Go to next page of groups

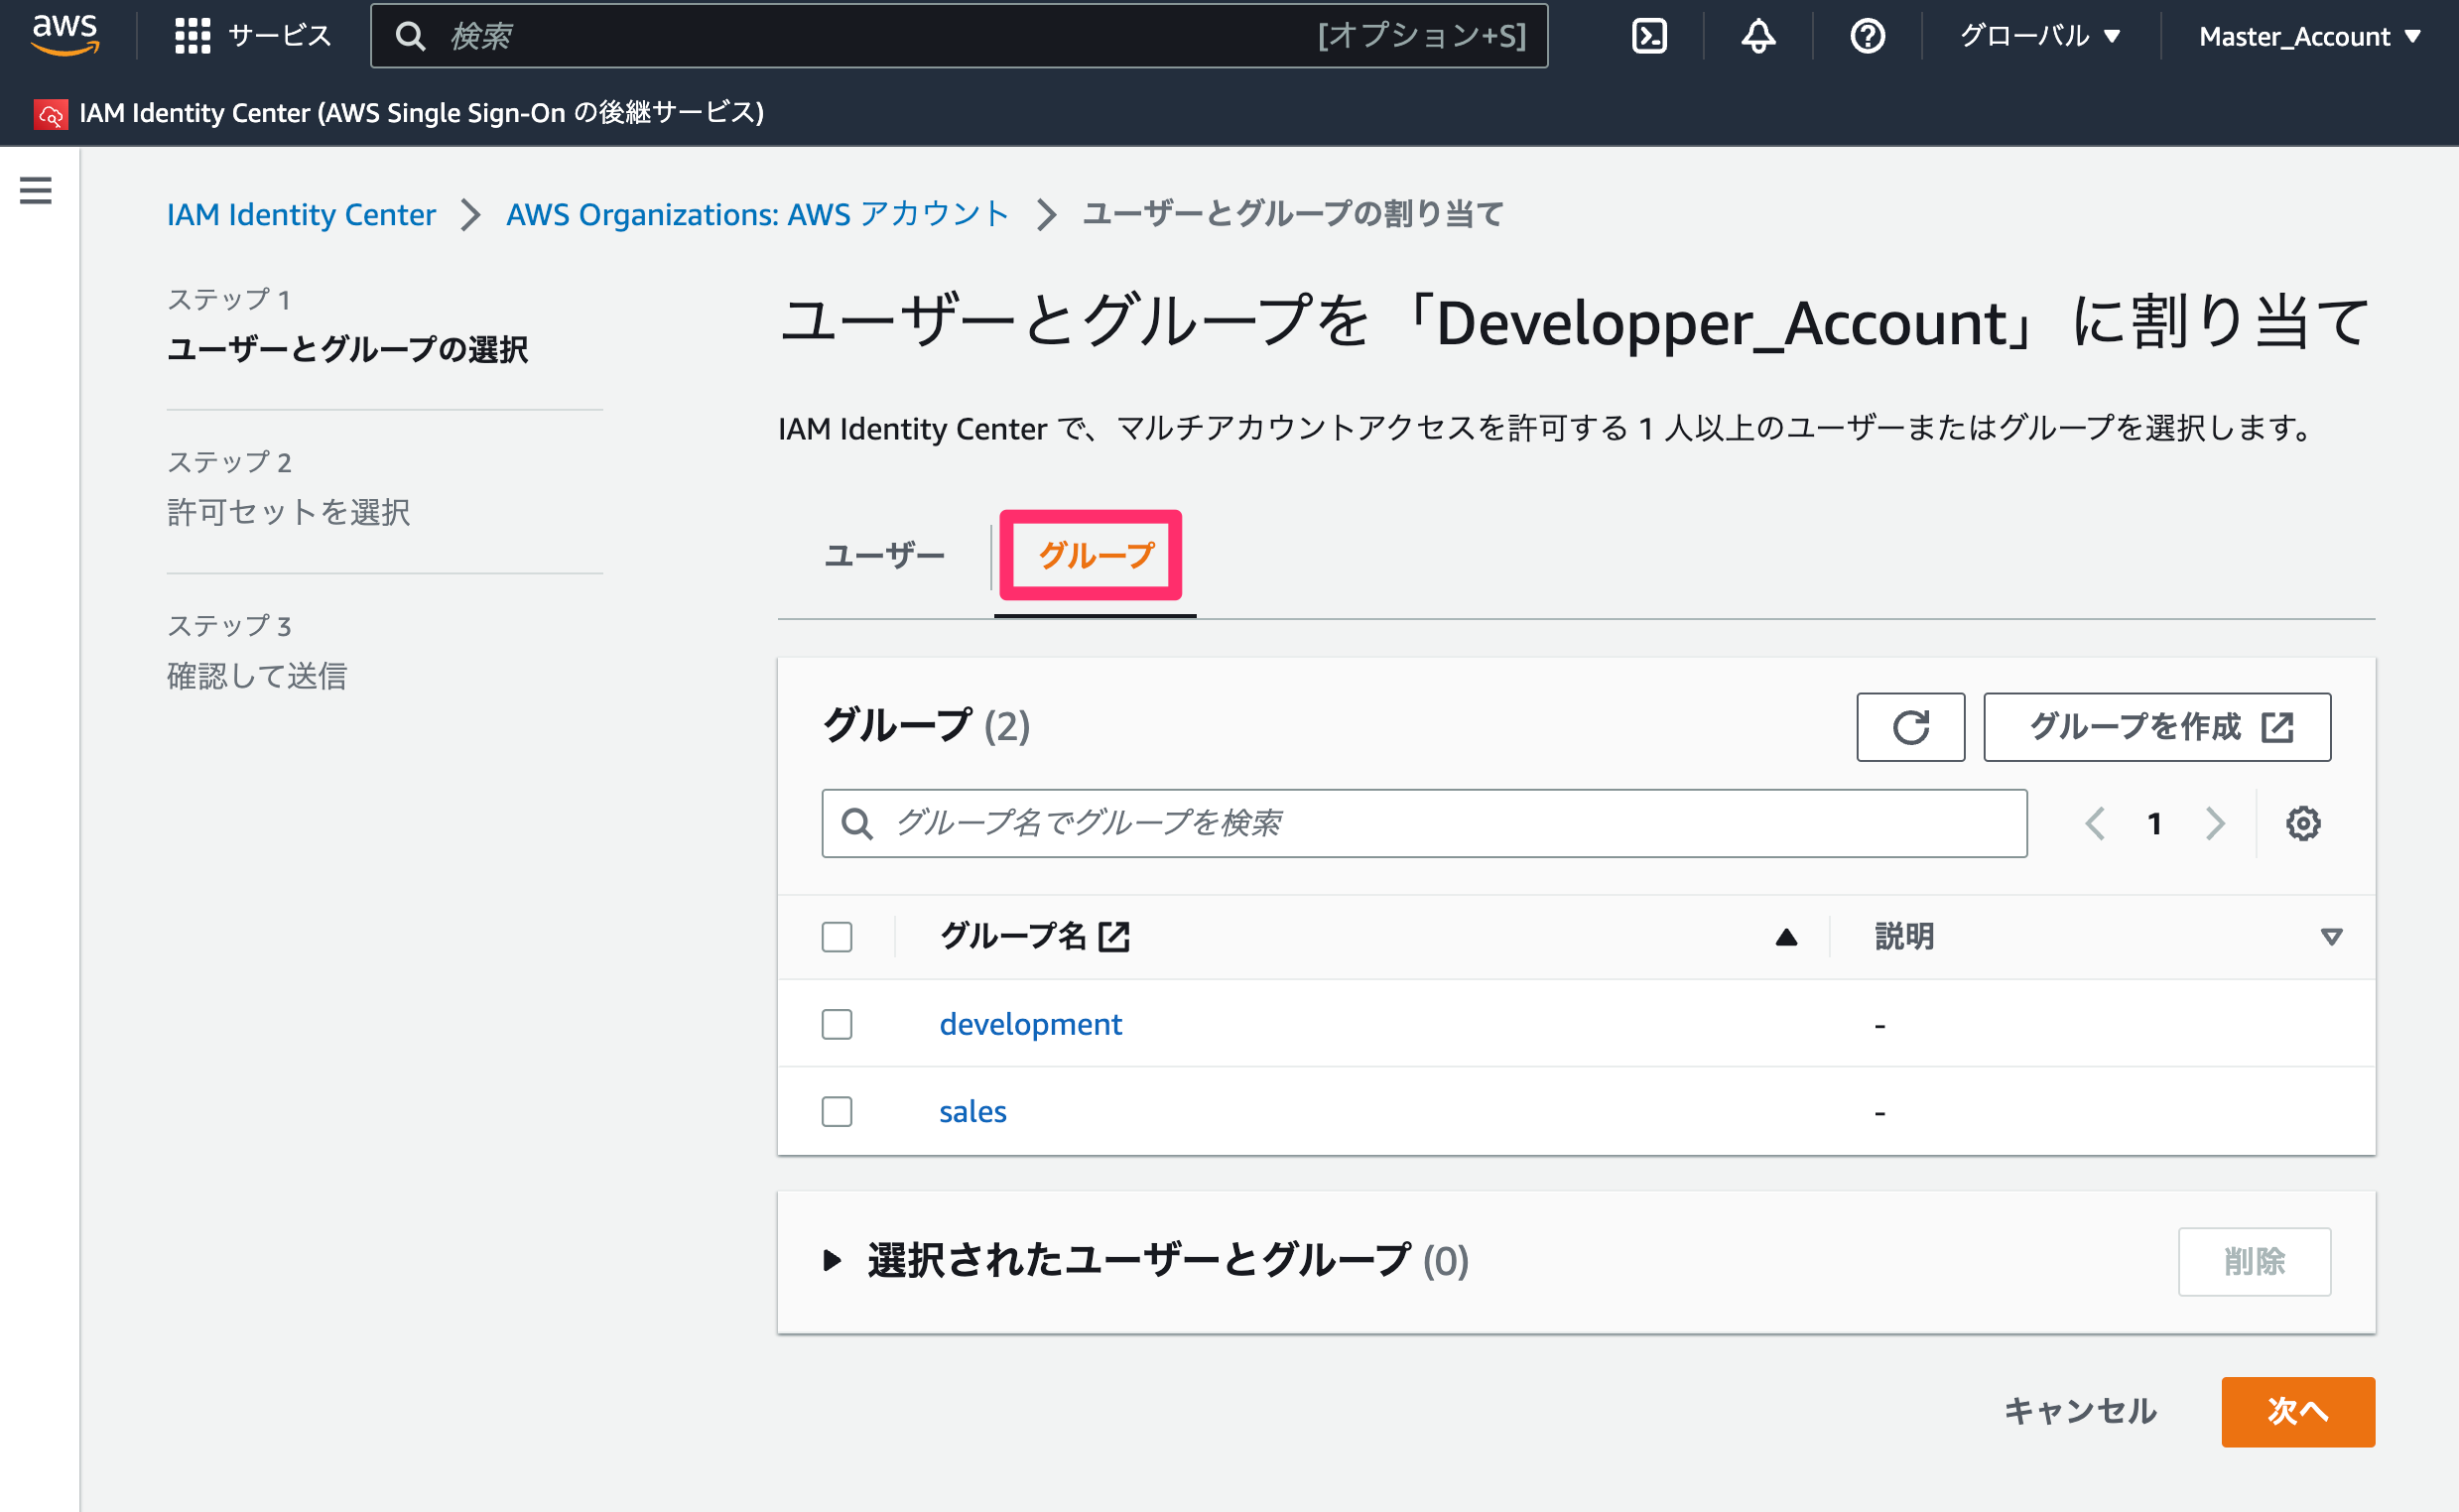[x=2215, y=823]
